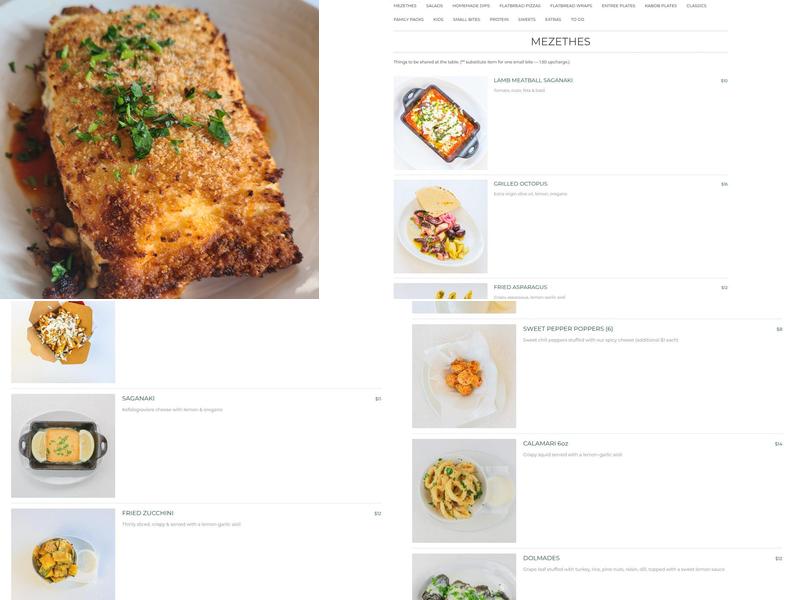Open the Salads menu section
Viewport: 800px width, 600px height.
point(434,6)
